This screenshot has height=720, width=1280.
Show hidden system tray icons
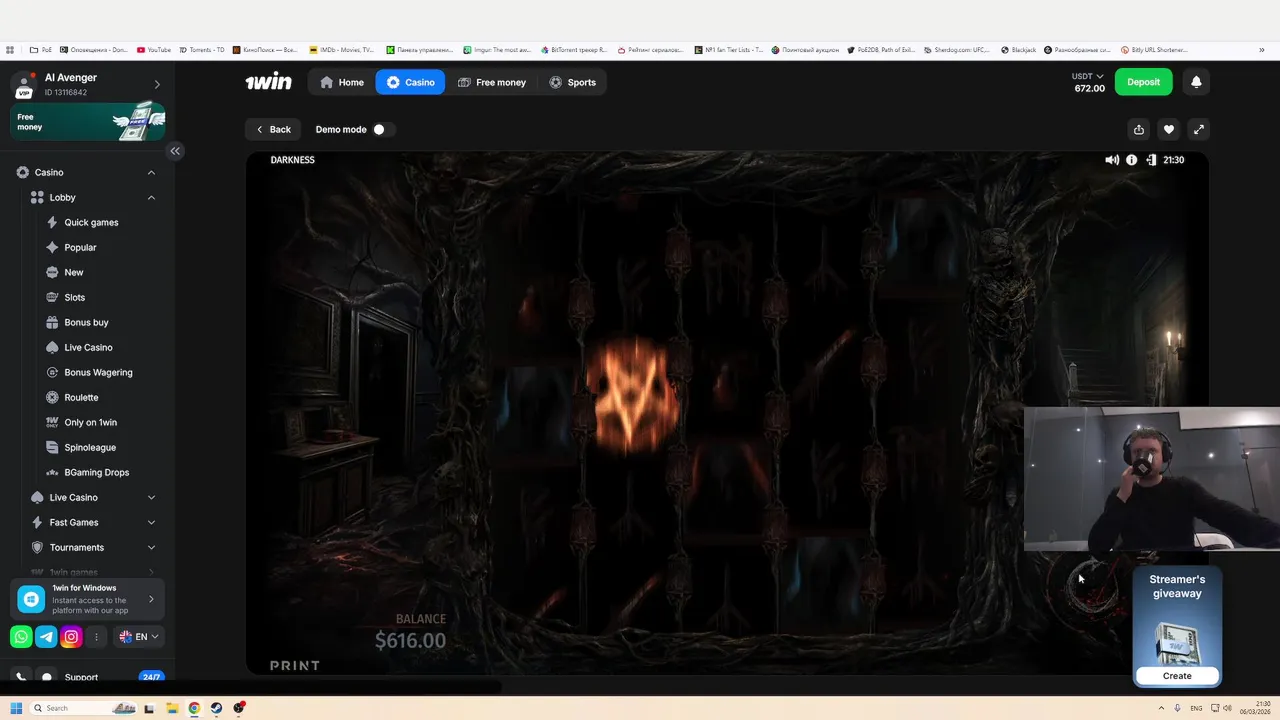[x=1161, y=708]
